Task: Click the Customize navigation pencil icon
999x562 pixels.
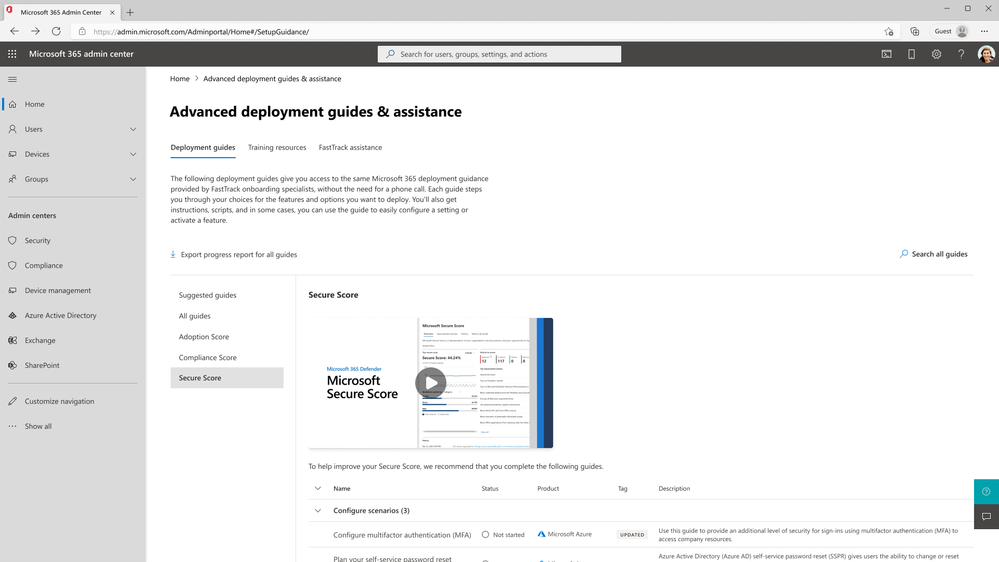Action: click(x=12, y=401)
